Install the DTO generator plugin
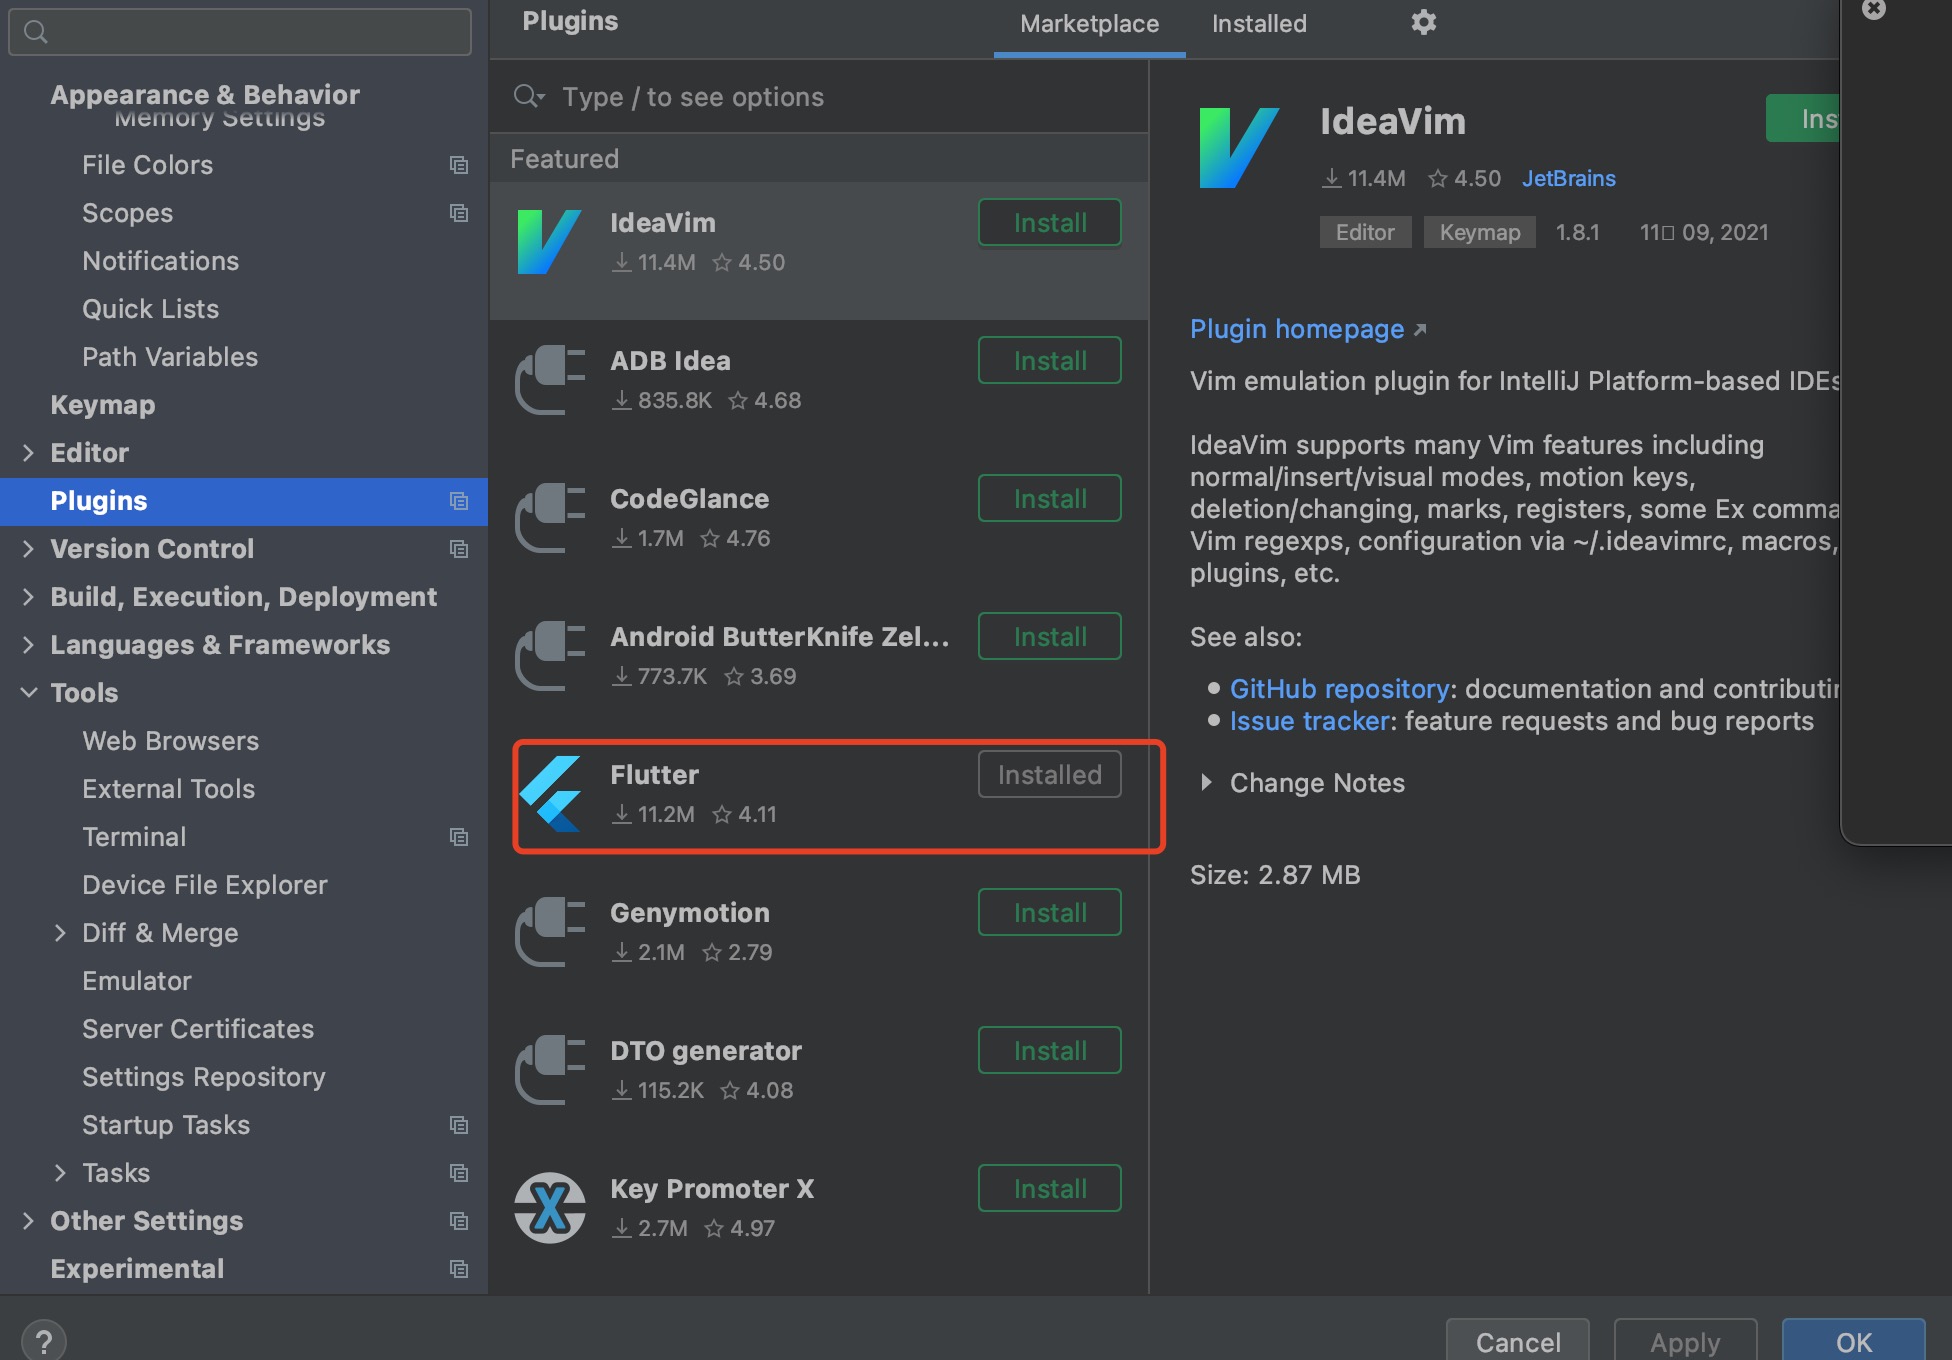 coord(1050,1050)
